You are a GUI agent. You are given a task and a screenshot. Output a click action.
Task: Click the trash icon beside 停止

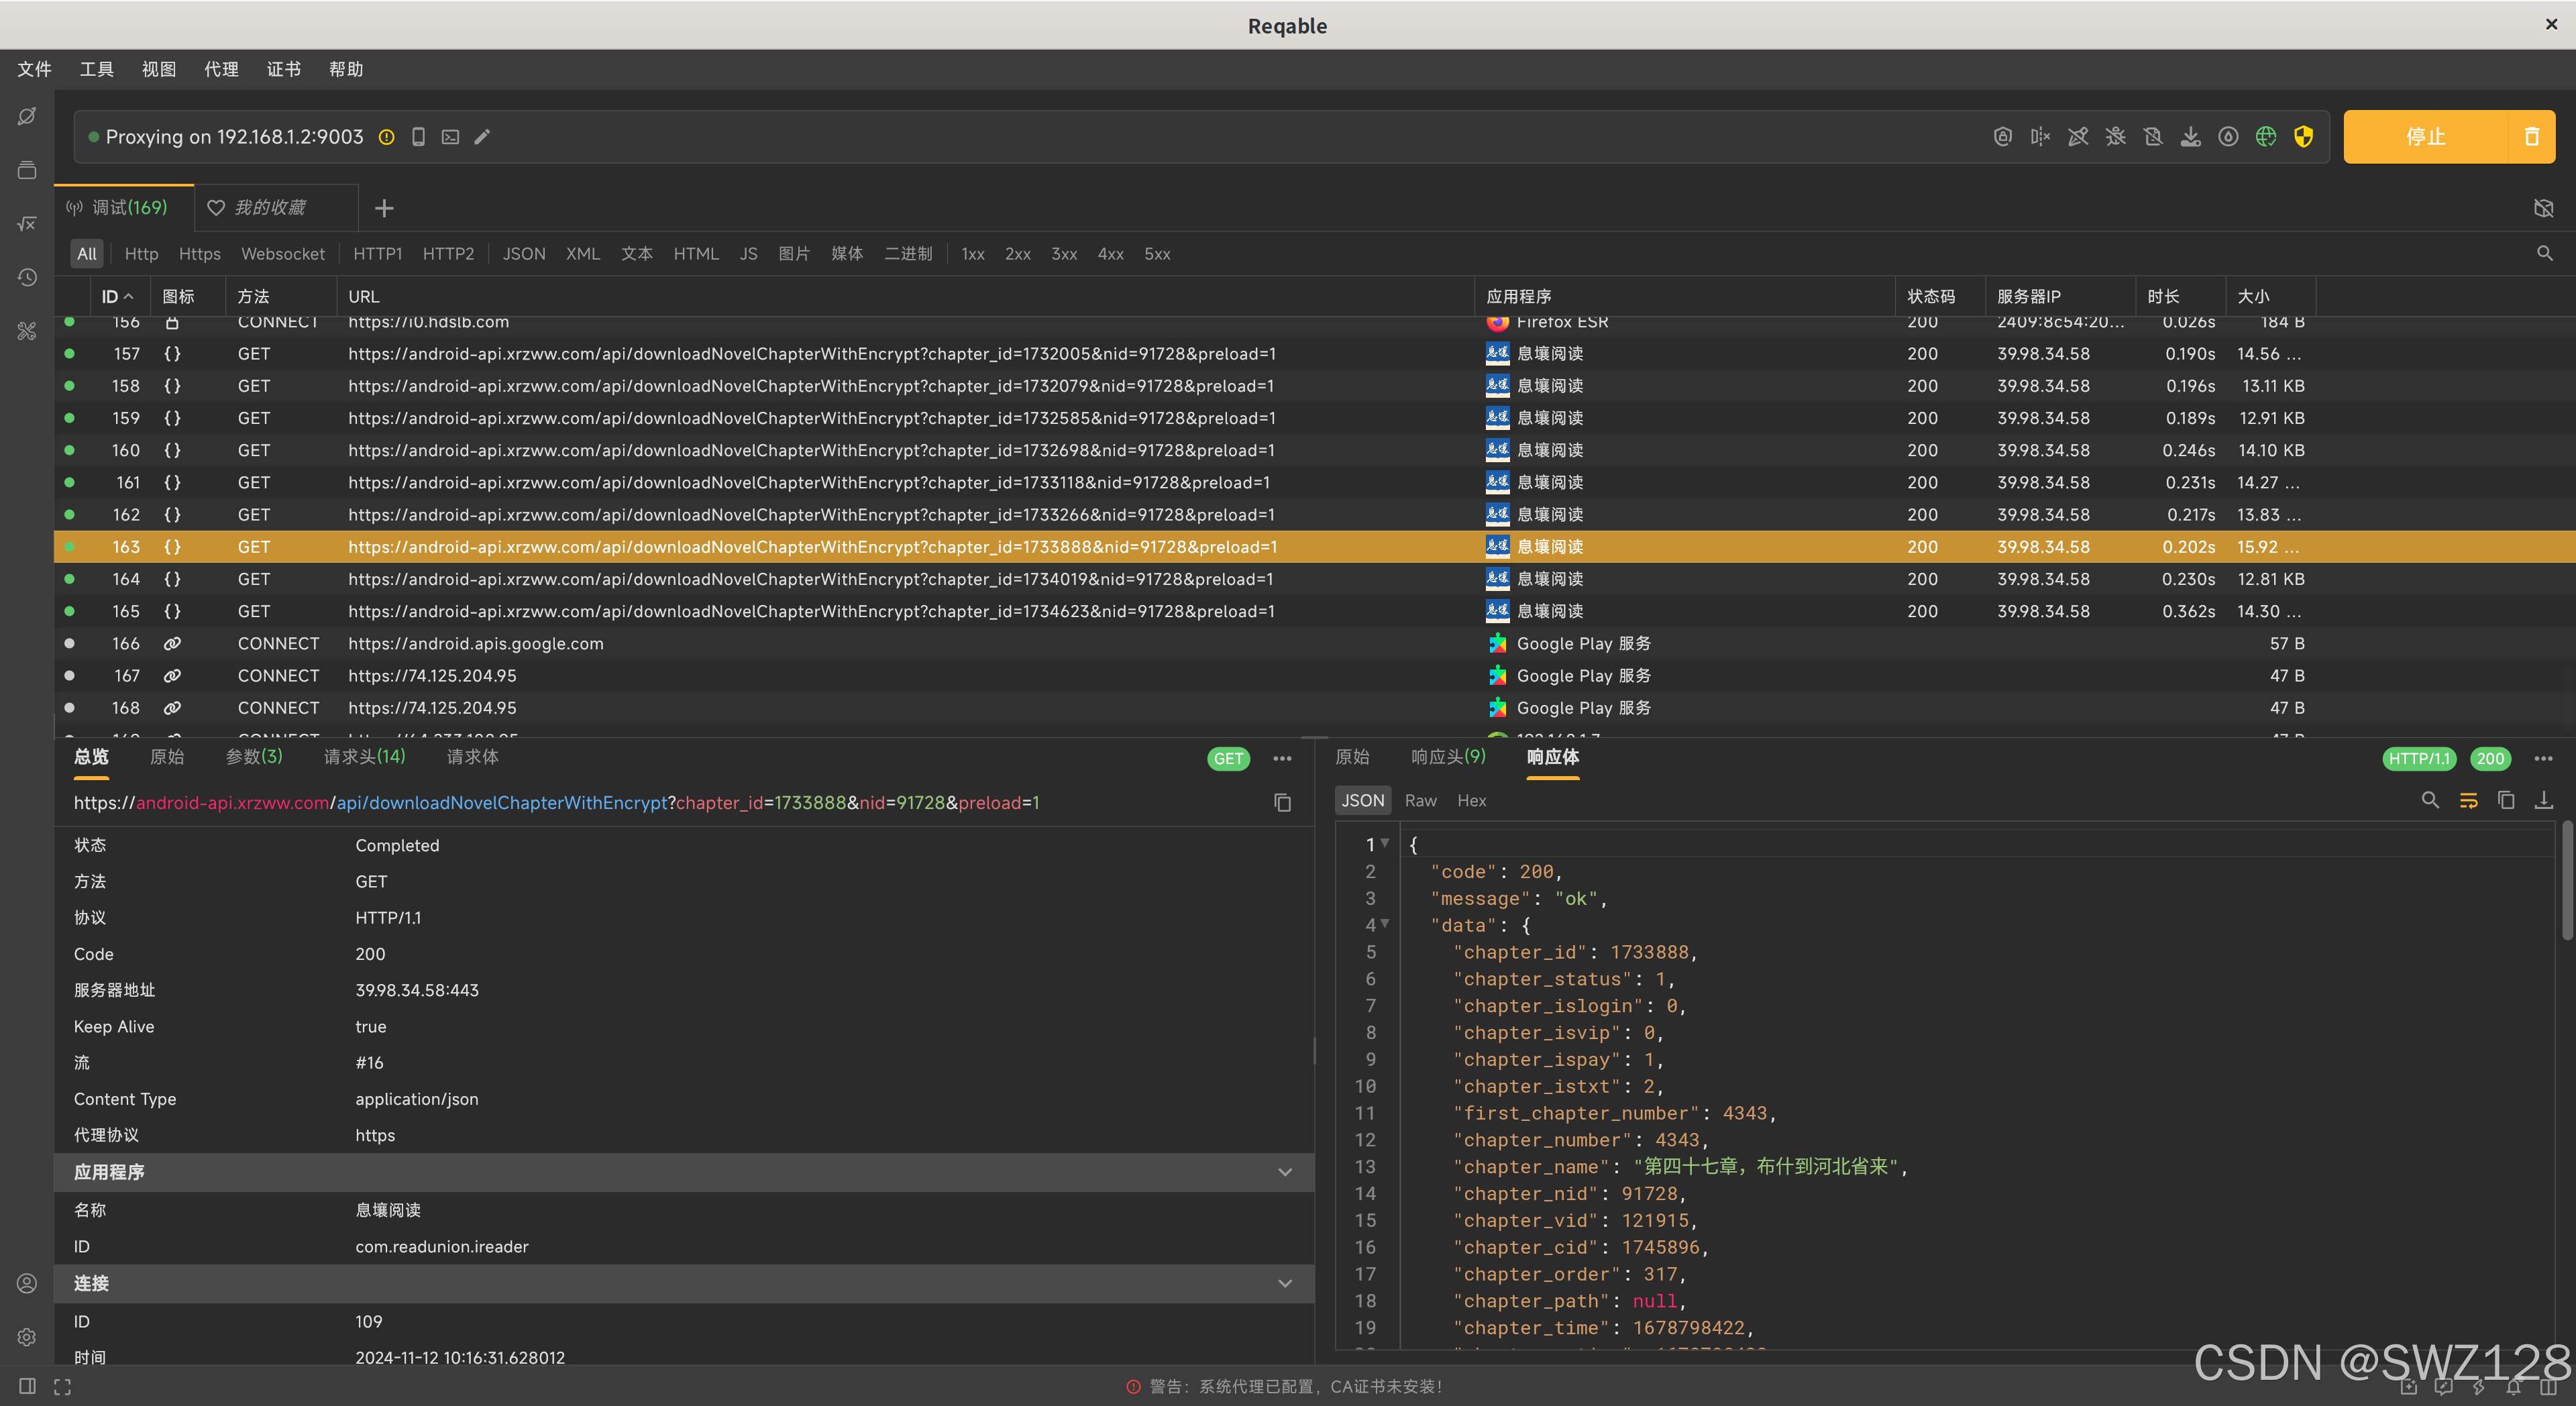tap(2531, 137)
